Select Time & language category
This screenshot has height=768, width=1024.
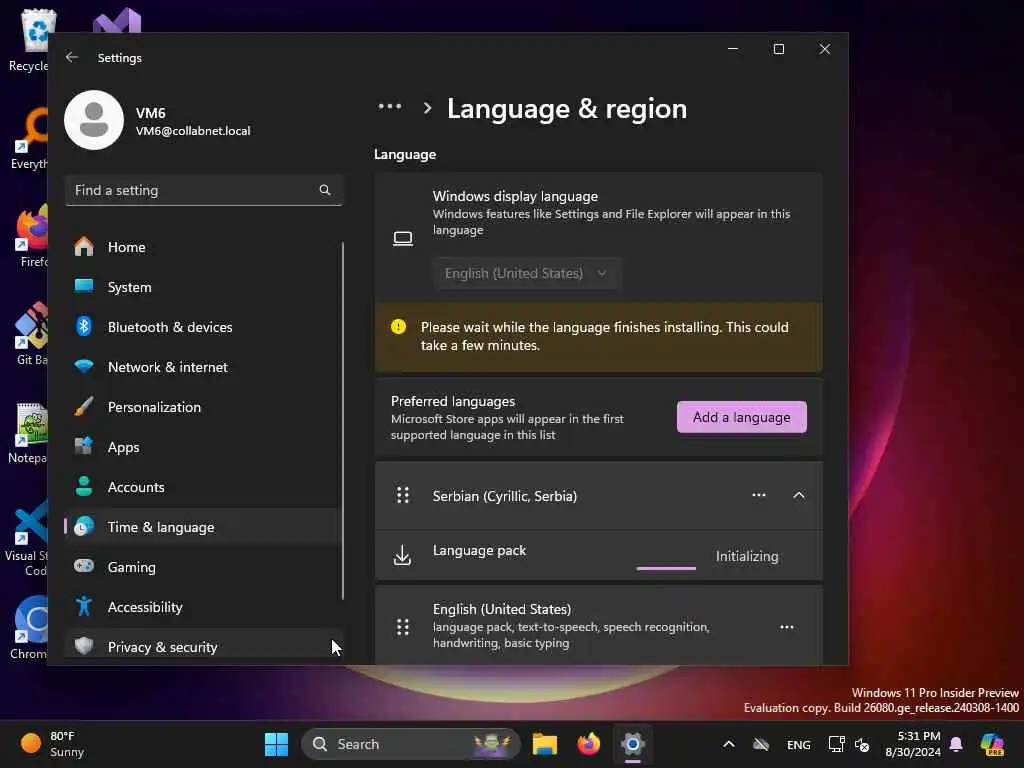click(x=204, y=526)
